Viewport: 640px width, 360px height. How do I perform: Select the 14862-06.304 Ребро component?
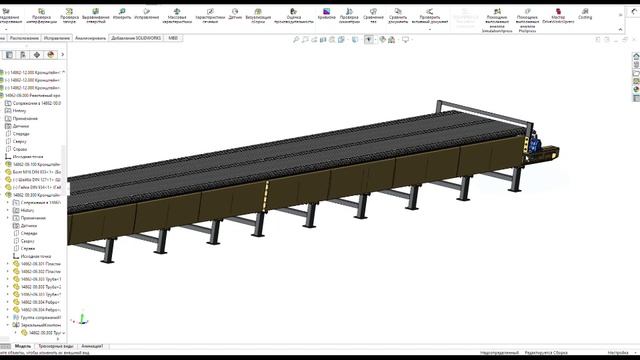click(x=37, y=302)
